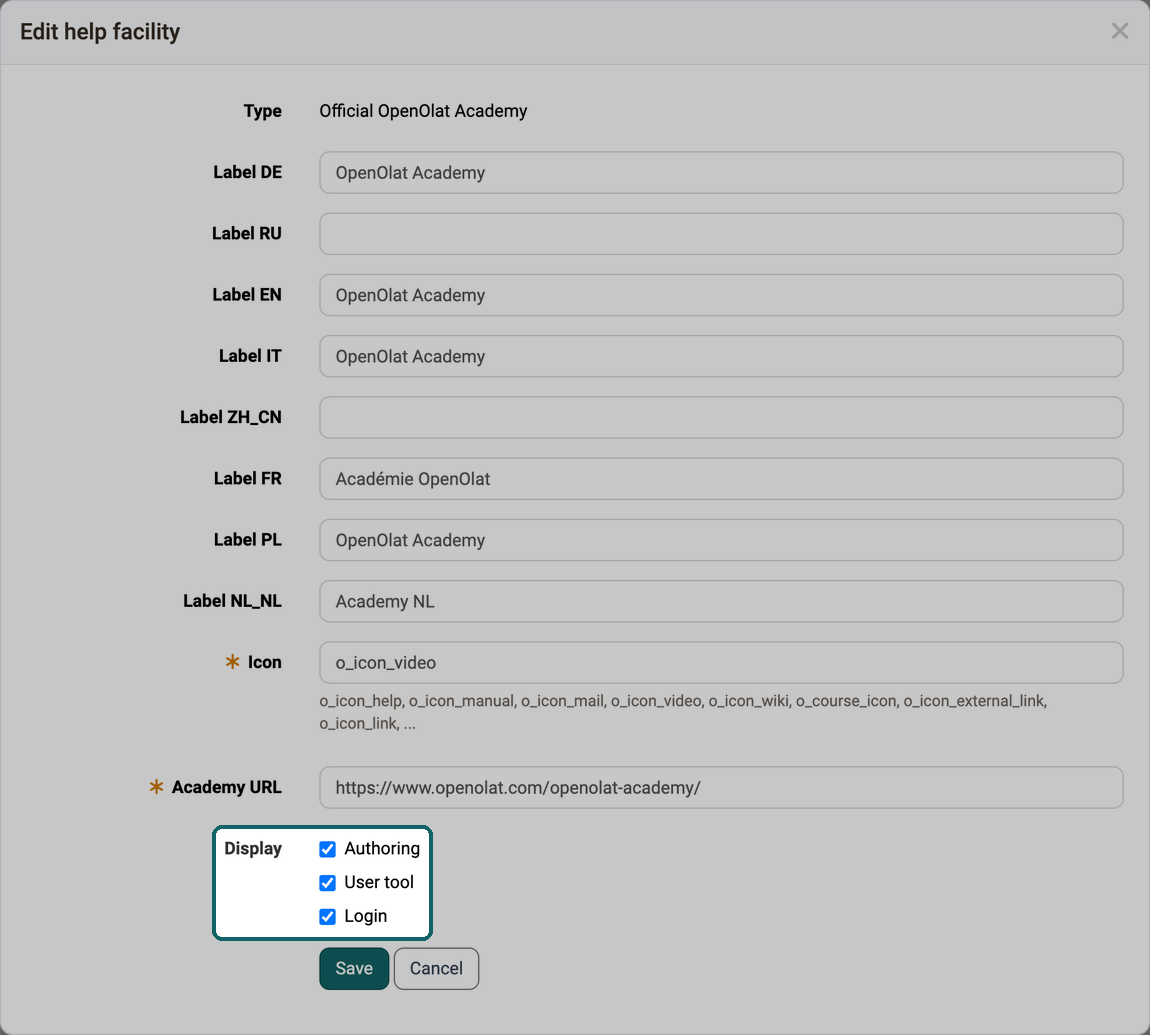
Task: Click the Label EN input field
Action: pyautogui.click(x=721, y=295)
